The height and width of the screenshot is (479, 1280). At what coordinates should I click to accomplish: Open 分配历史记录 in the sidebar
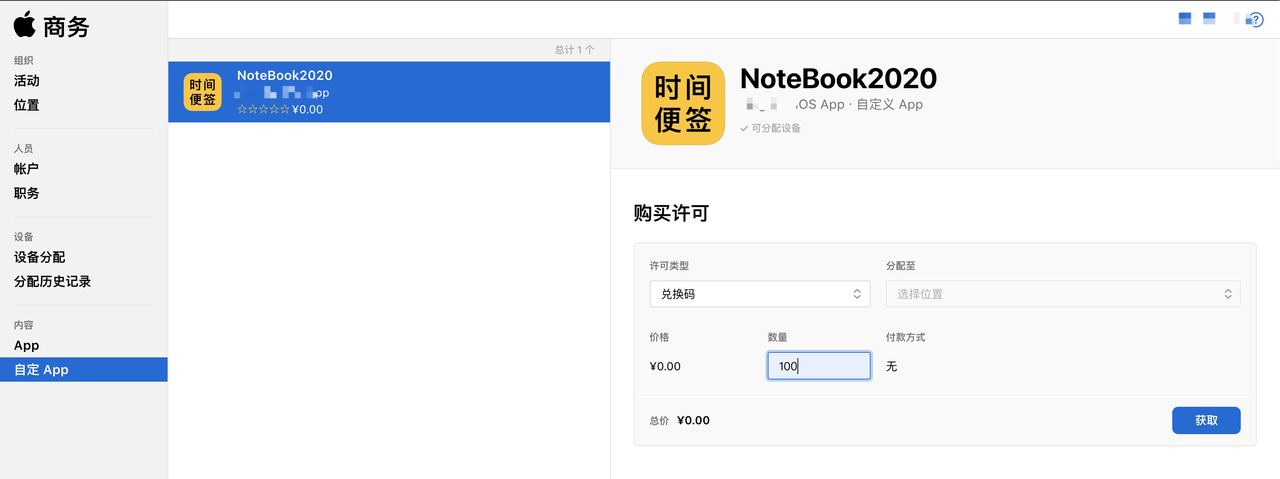[53, 281]
